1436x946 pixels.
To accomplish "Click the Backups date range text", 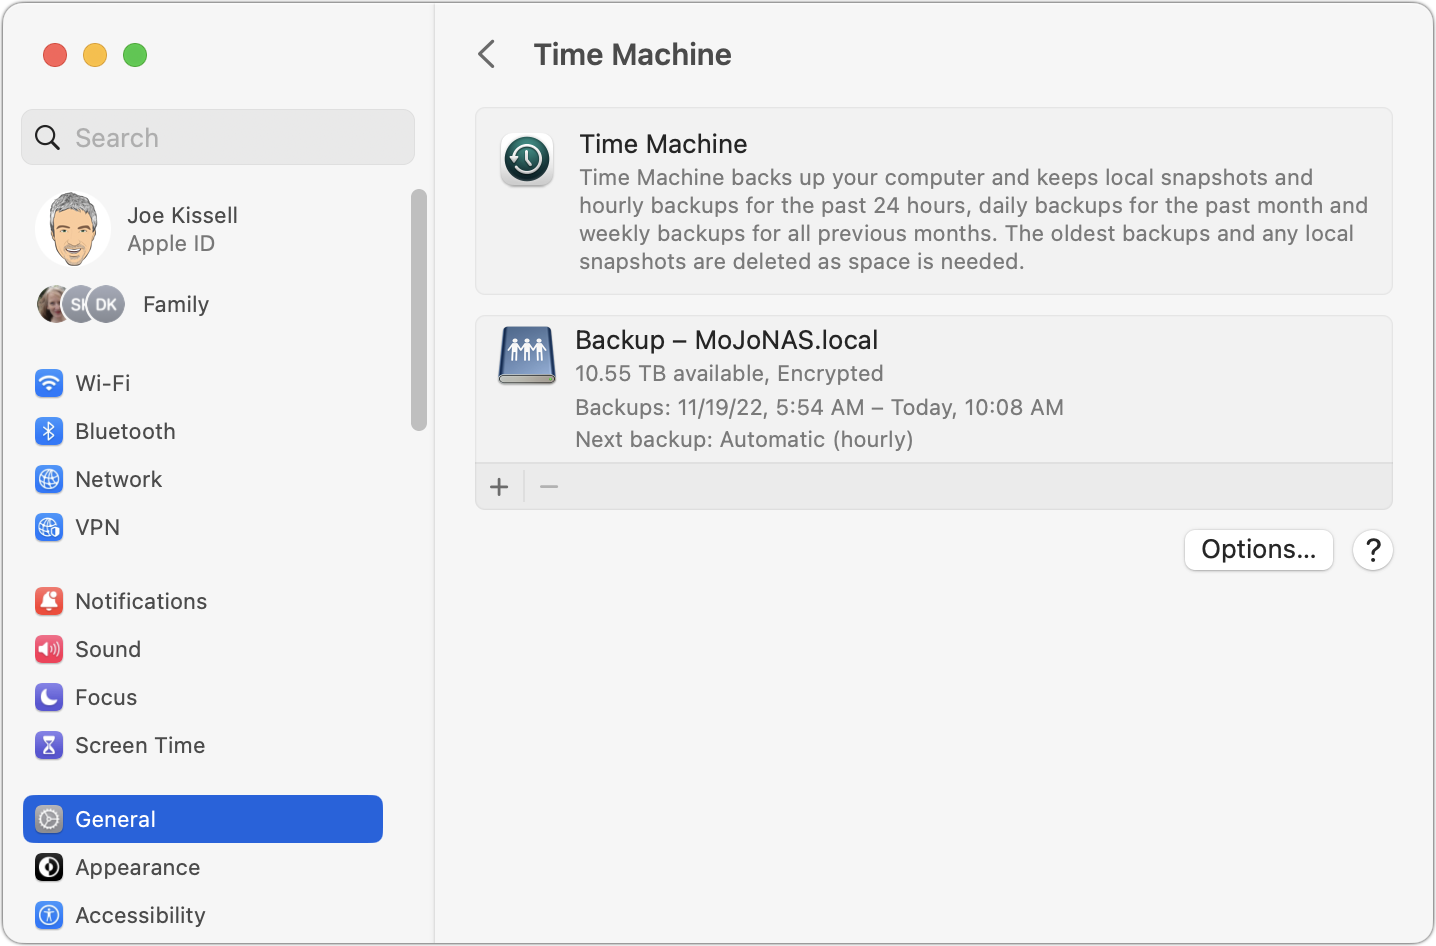I will click(820, 408).
